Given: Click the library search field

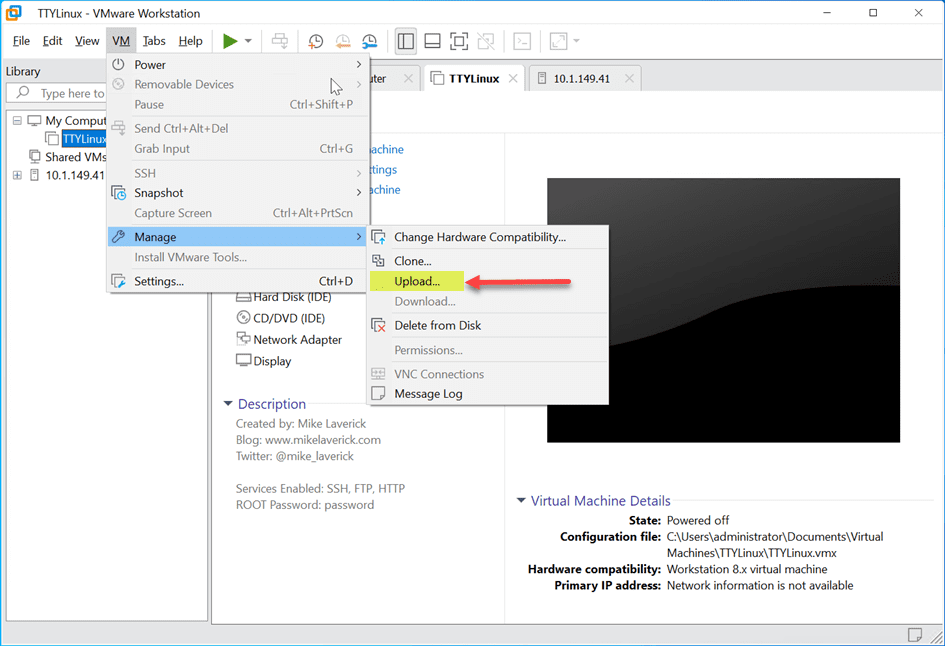Looking at the screenshot, I should [x=57, y=93].
